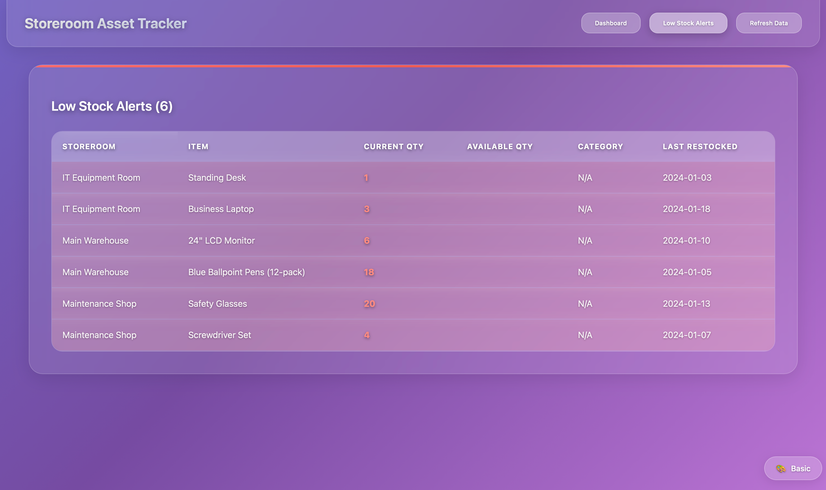Viewport: 826px width, 490px height.
Task: Select the Low Stock Alerts button
Action: [x=688, y=23]
